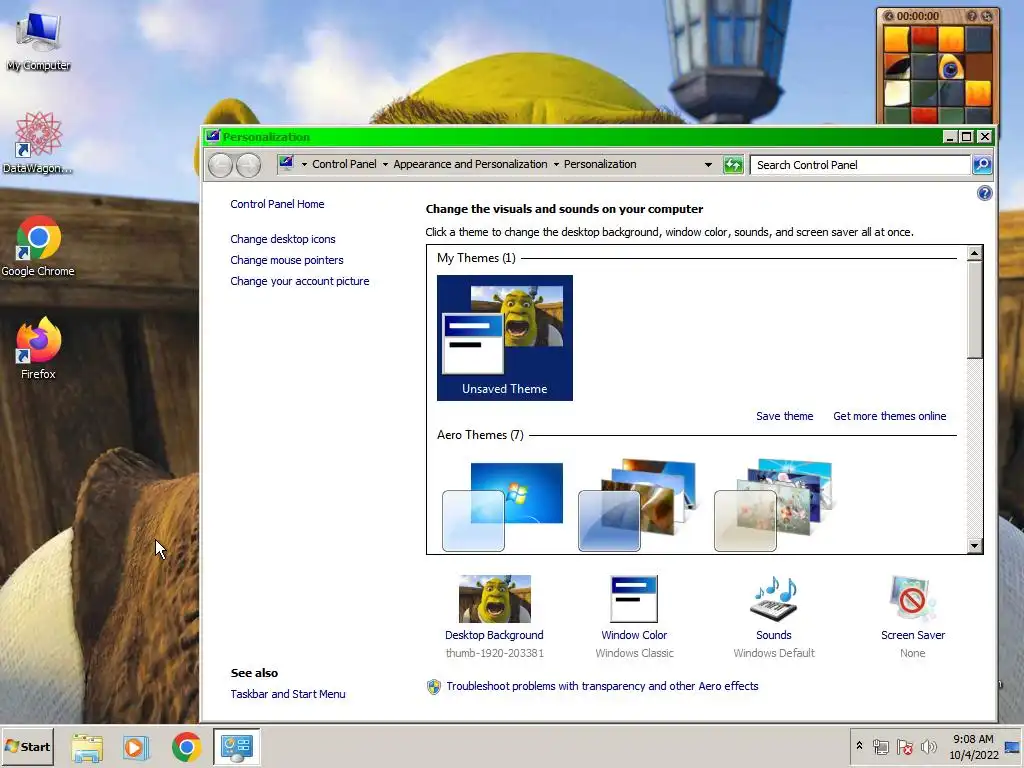Image resolution: width=1024 pixels, height=768 pixels.
Task: Click Change desktop icons link
Action: (283, 239)
